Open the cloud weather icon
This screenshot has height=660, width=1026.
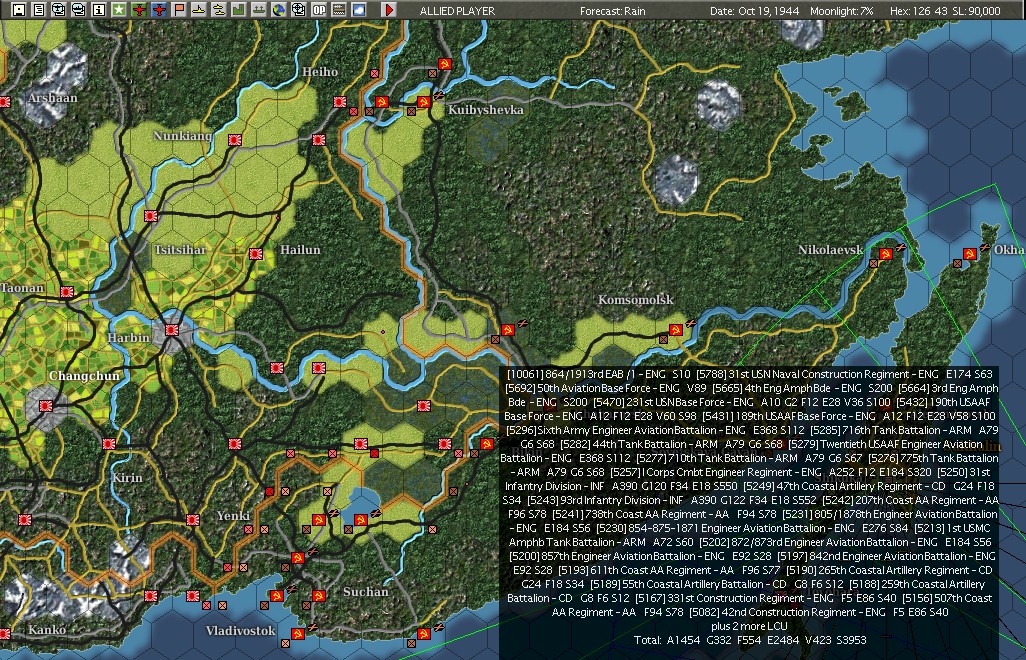tap(359, 10)
